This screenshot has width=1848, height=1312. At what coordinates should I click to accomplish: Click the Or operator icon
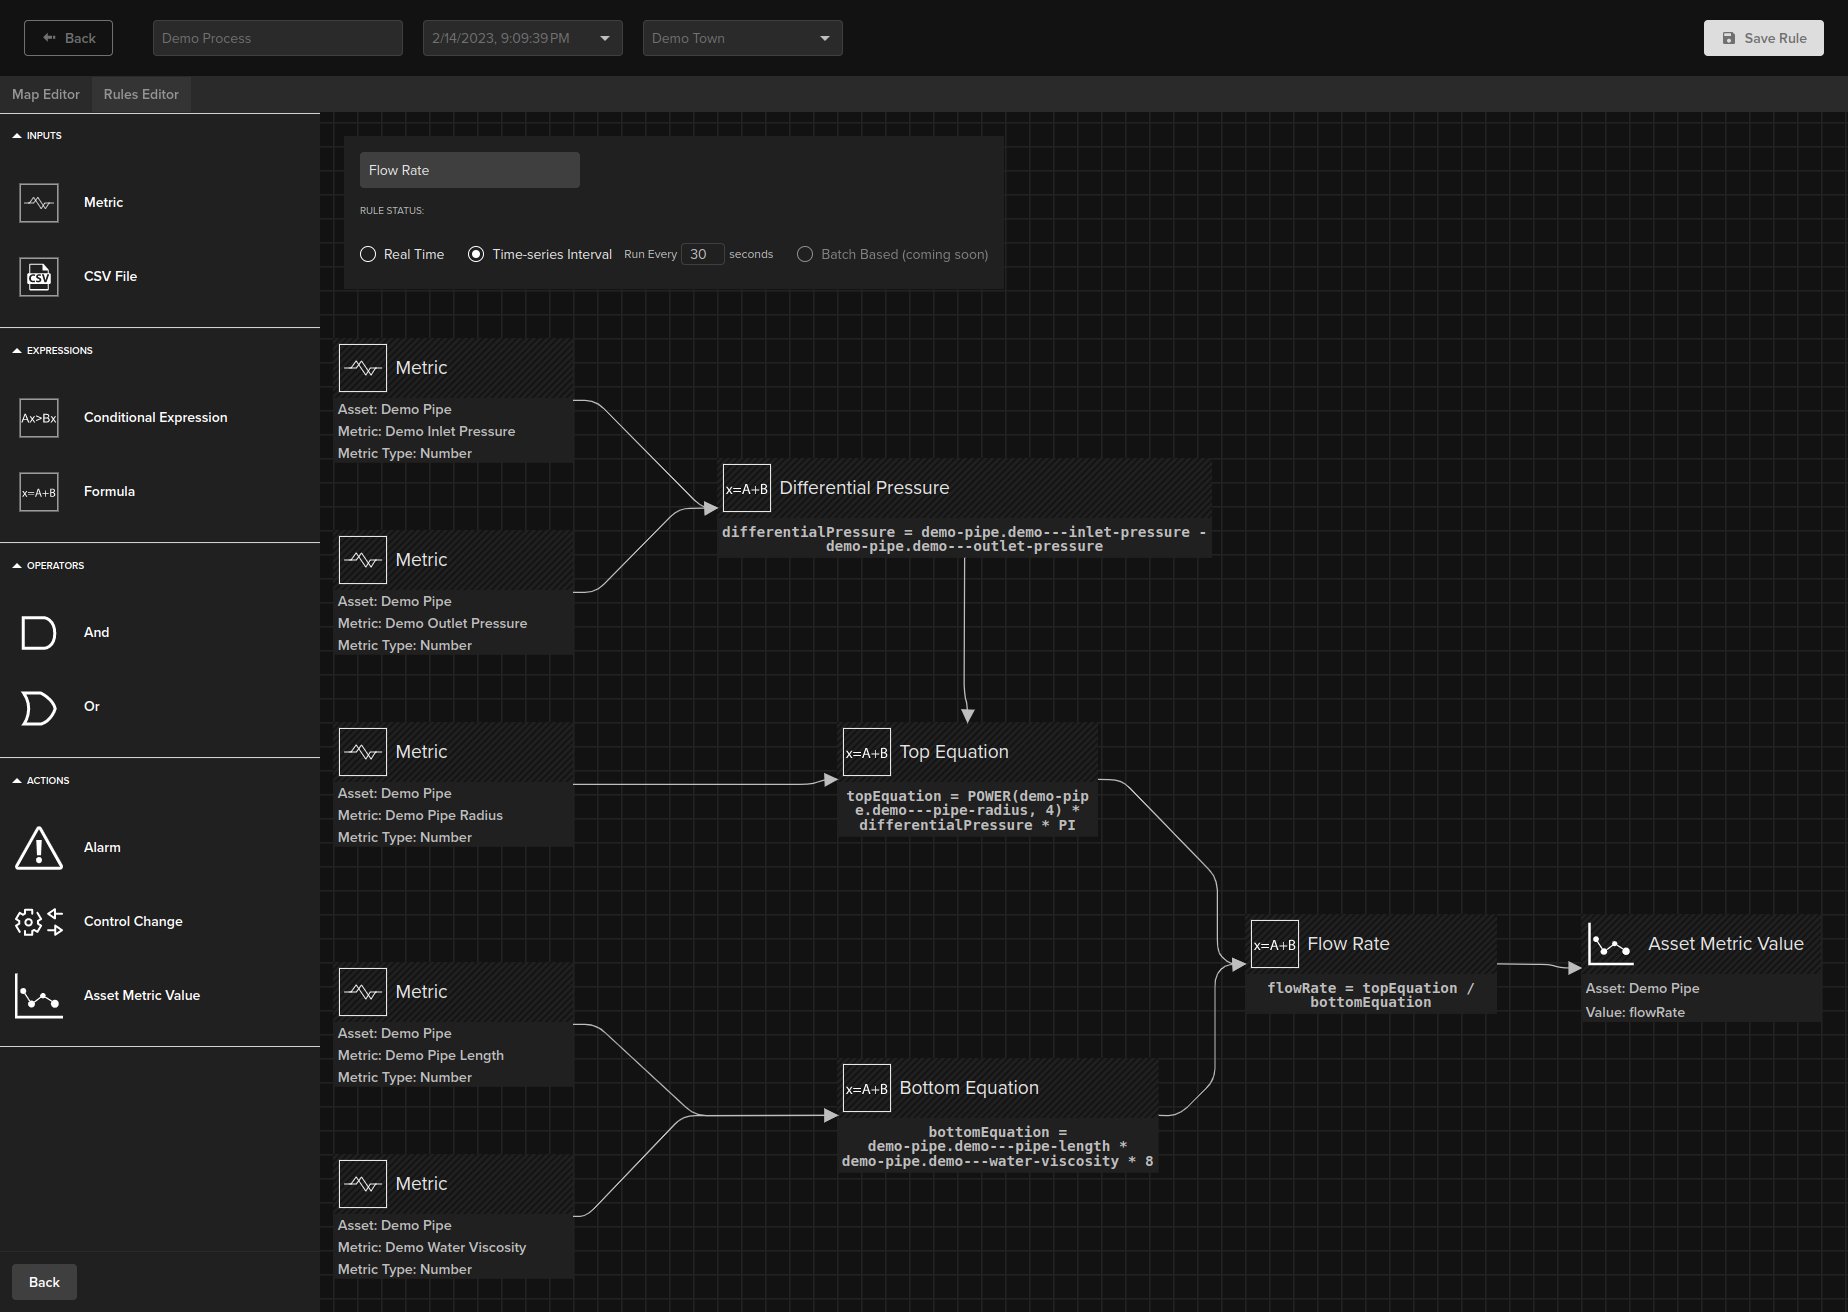(38, 707)
